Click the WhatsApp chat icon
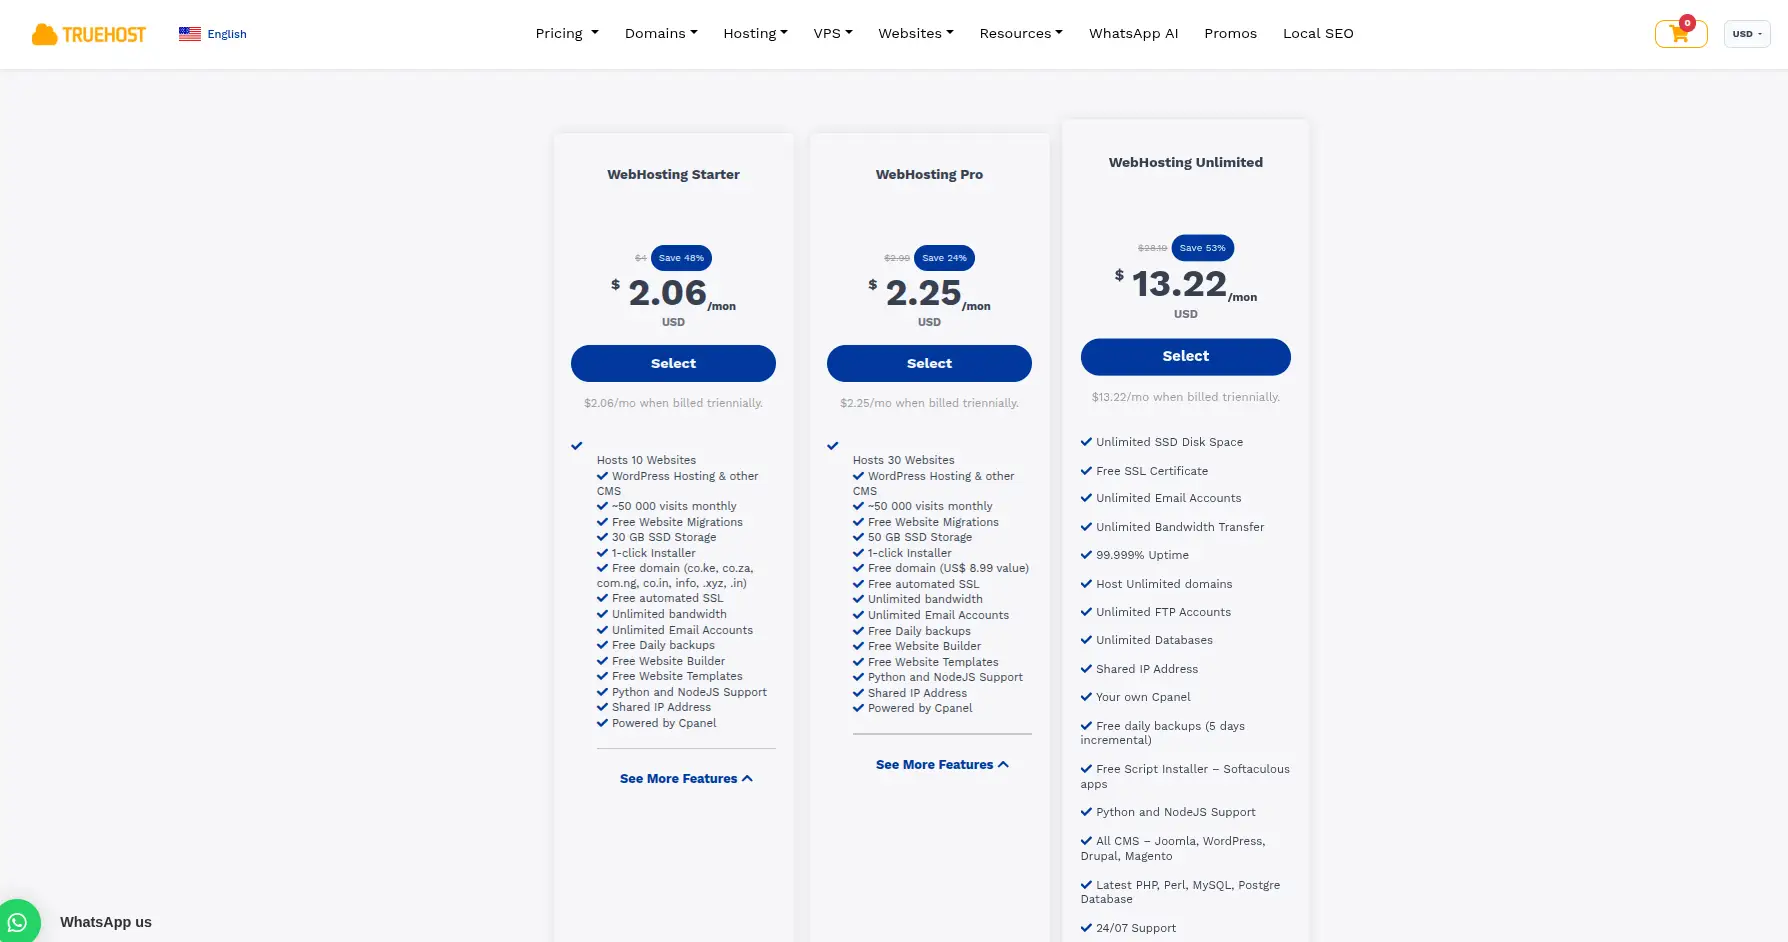The height and width of the screenshot is (942, 1788). click(x=18, y=921)
